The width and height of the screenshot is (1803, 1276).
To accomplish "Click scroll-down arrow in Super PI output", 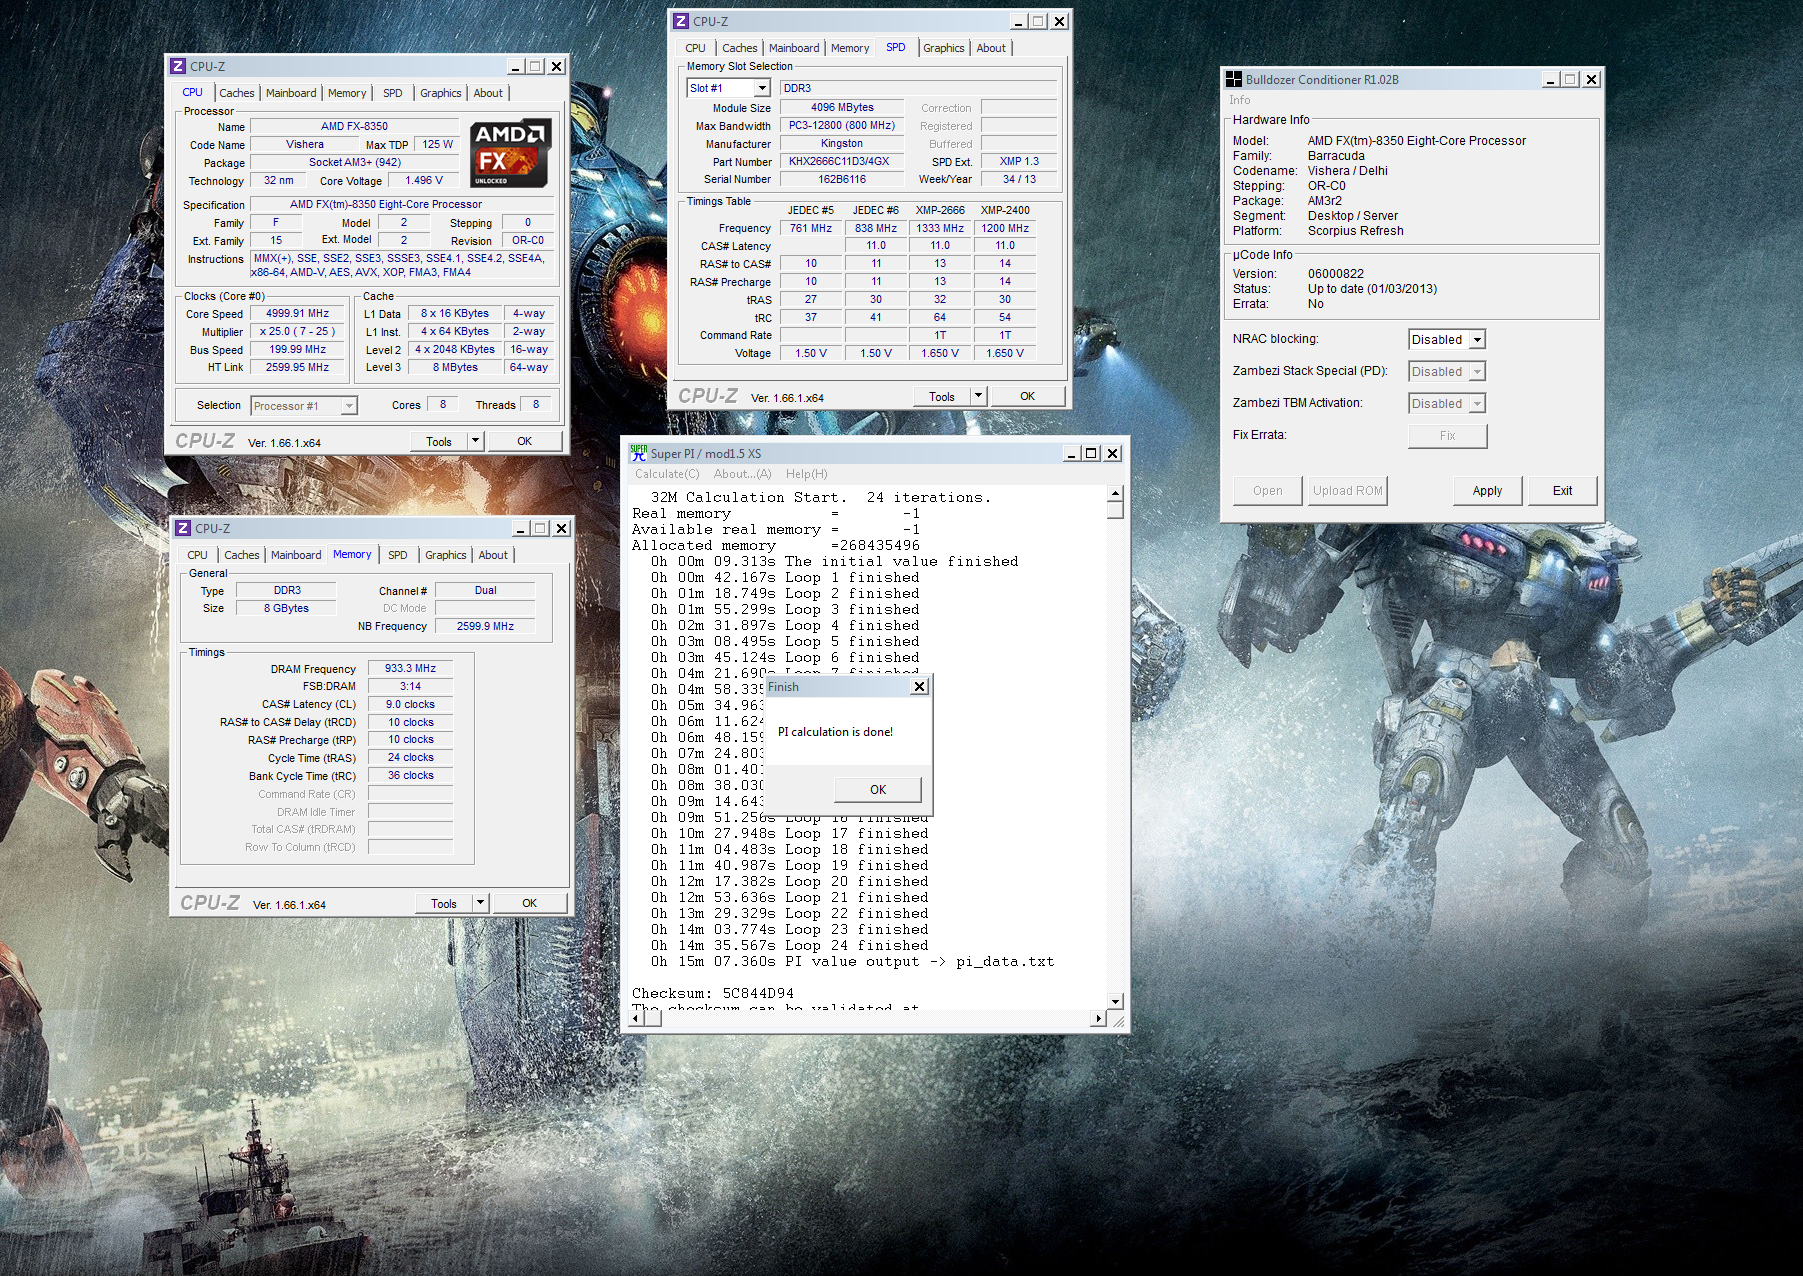I will click(1115, 1001).
